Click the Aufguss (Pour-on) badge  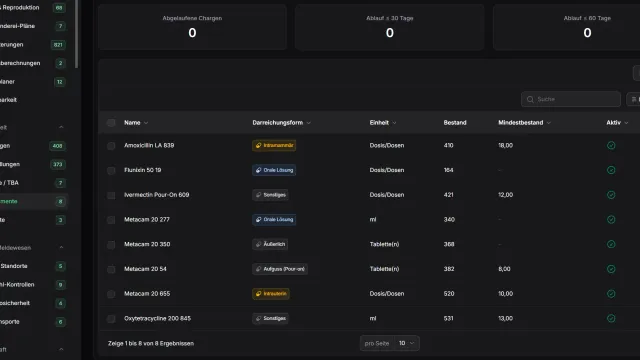280,269
